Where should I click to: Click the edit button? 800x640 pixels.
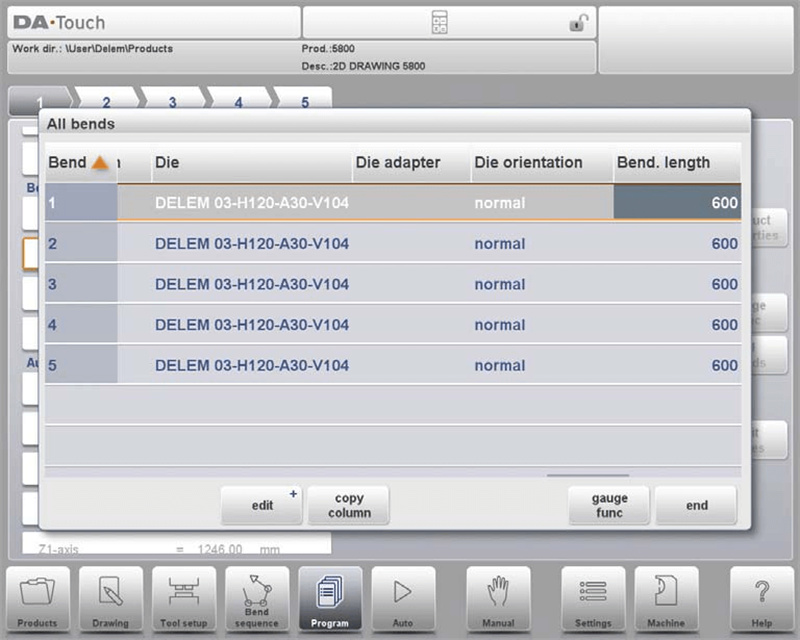(262, 505)
